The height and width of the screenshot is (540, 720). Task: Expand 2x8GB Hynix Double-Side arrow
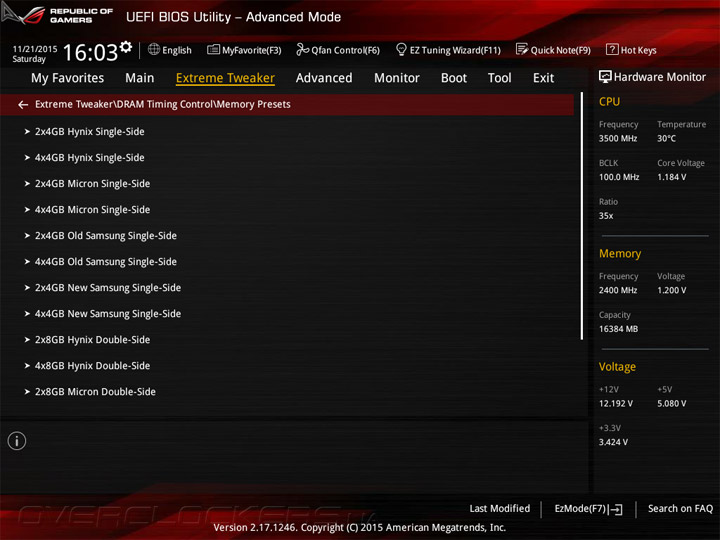[27, 340]
